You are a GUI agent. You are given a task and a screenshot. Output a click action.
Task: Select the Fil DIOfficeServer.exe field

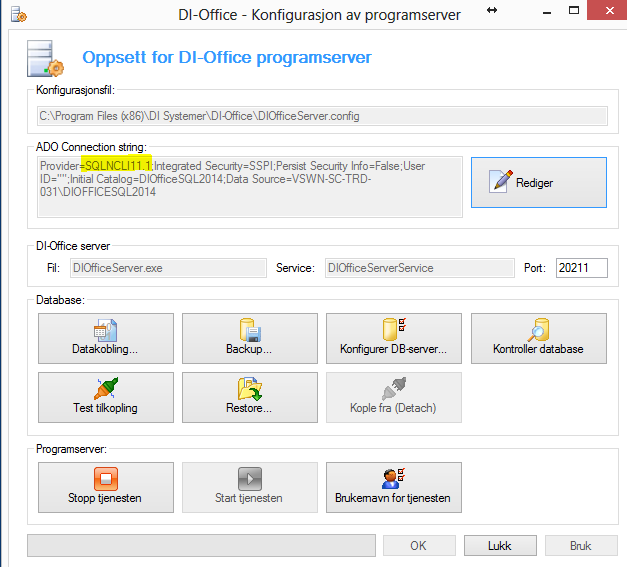168,268
